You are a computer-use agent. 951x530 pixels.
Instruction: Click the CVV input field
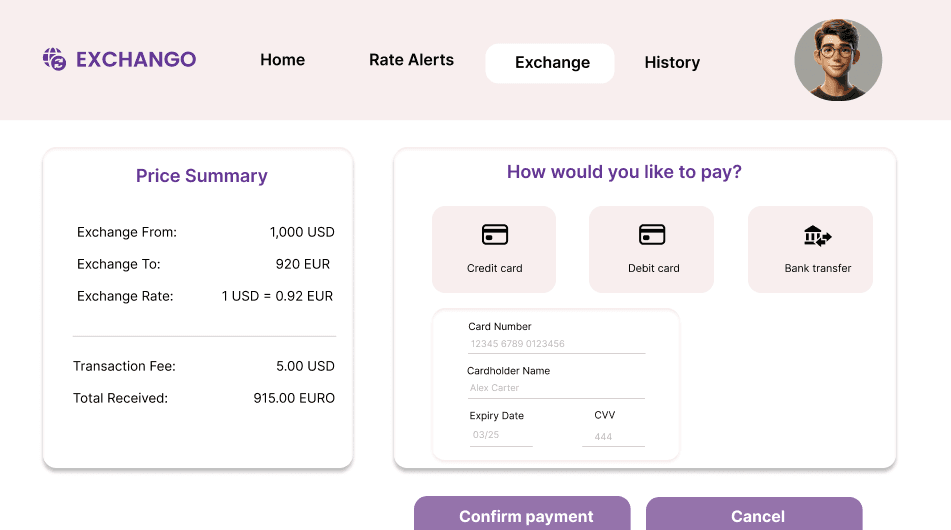pyautogui.click(x=613, y=437)
